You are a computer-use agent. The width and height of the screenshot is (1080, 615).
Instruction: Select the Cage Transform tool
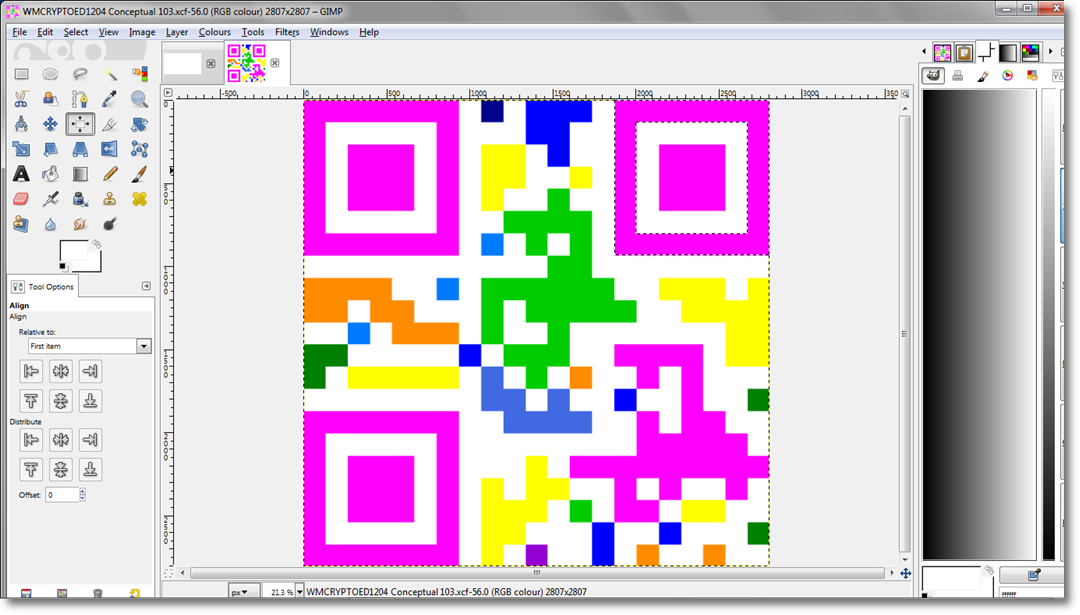(x=140, y=149)
